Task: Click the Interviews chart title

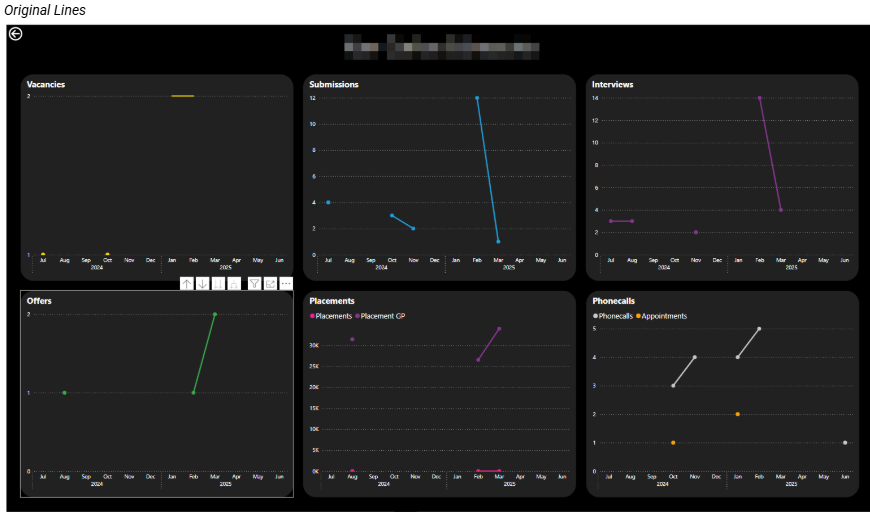Action: [613, 84]
